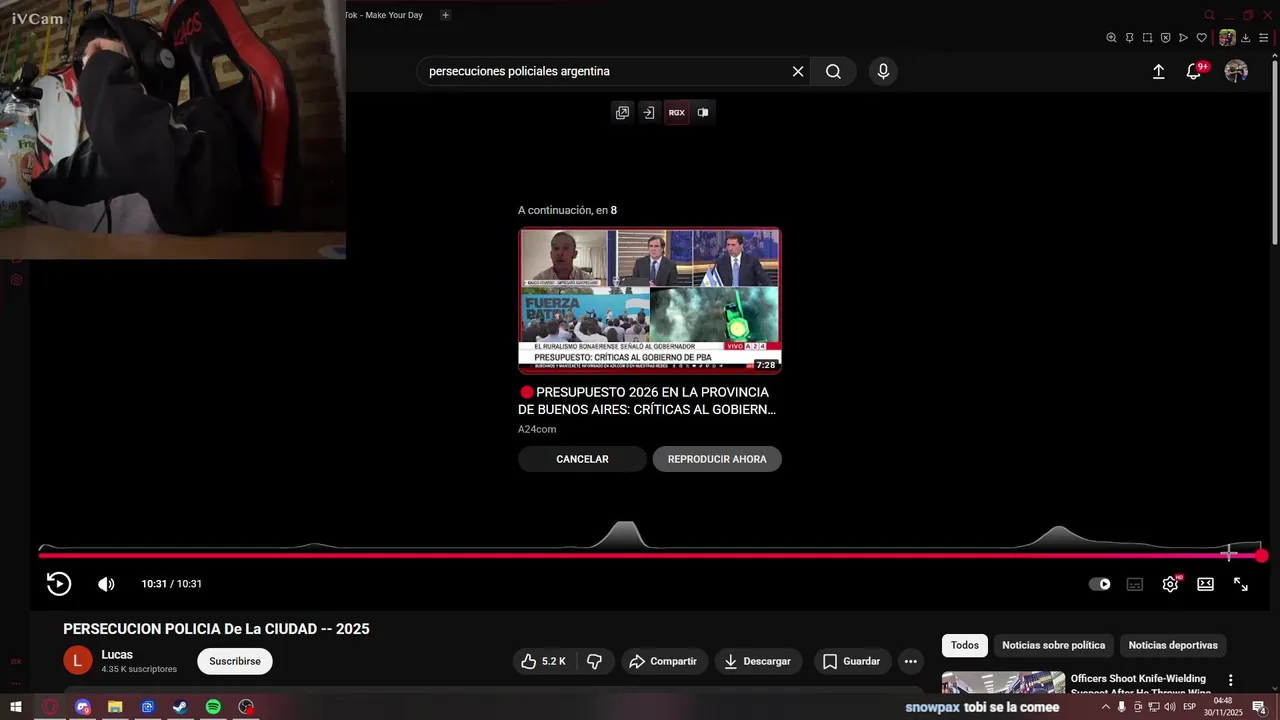Open options for Officers Shoot video
Image resolution: width=1280 pixels, height=720 pixels.
(x=1231, y=680)
